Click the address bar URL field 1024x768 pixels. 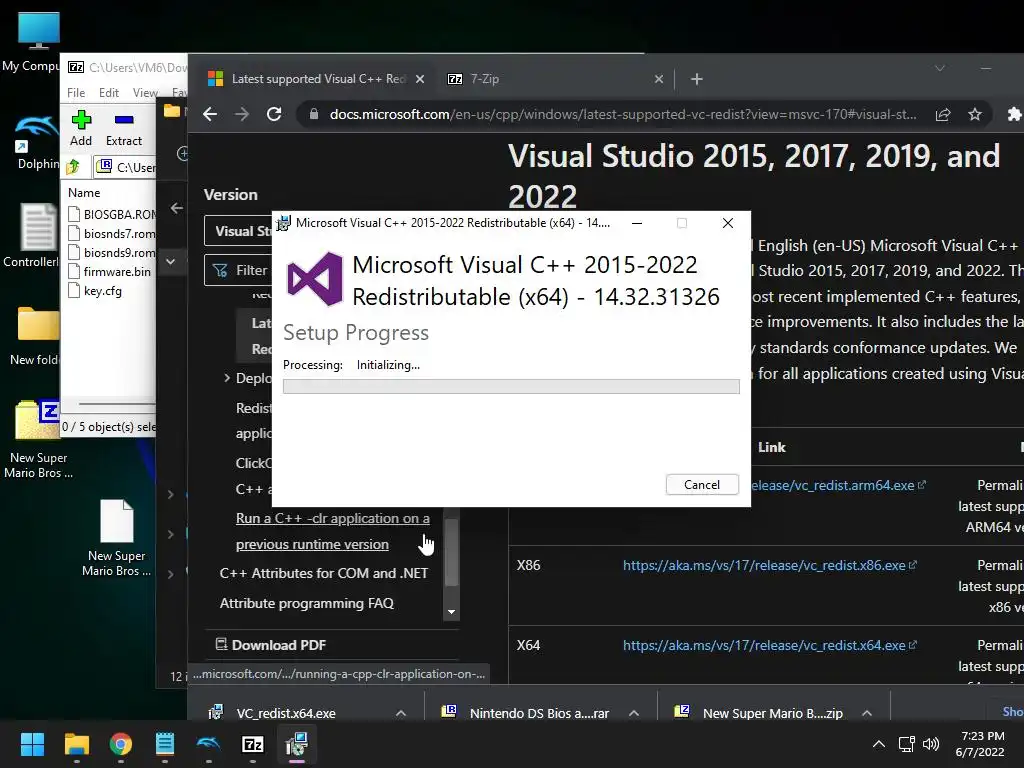(622, 114)
